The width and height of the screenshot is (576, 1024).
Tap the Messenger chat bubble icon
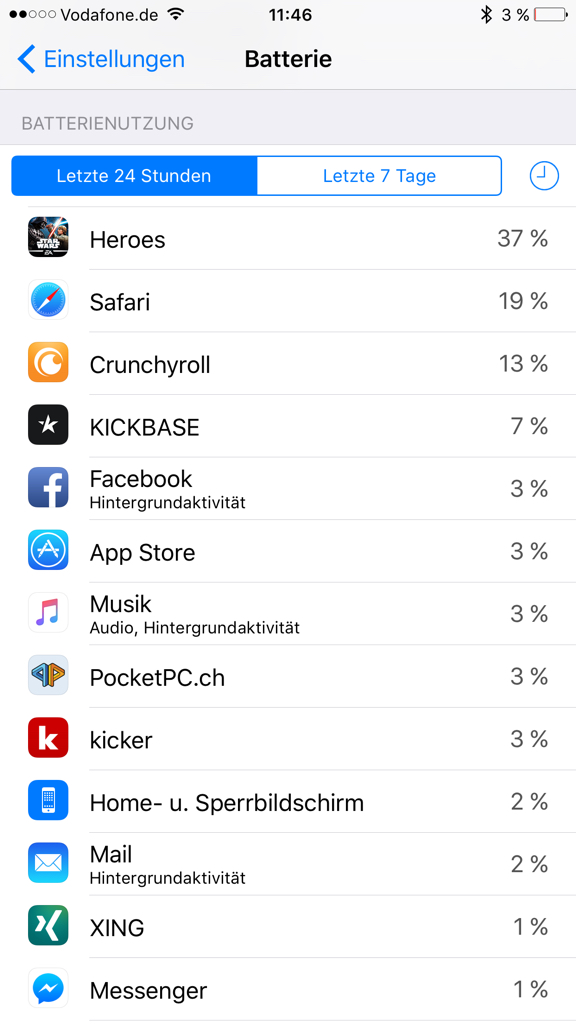pos(48,989)
